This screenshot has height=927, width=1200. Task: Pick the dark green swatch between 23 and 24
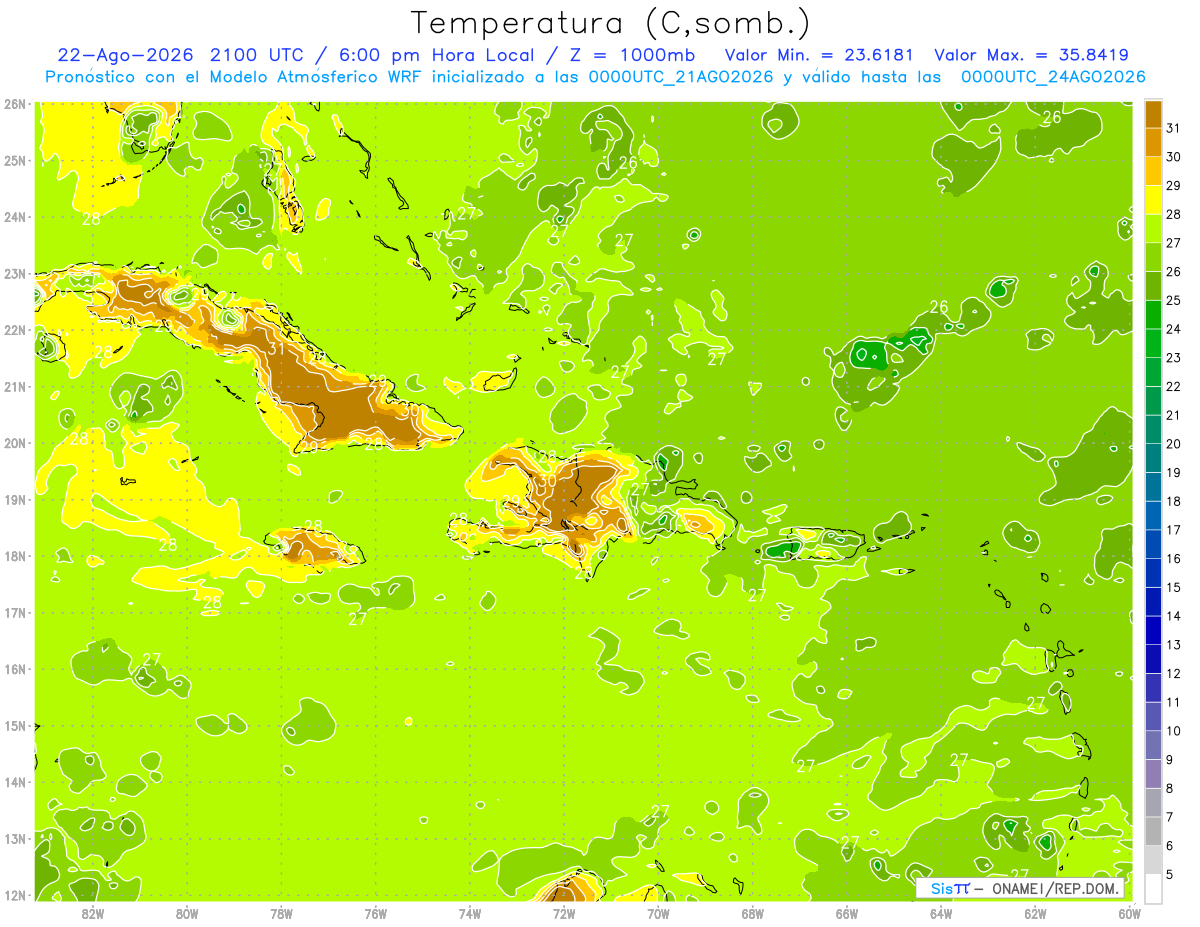(1153, 343)
